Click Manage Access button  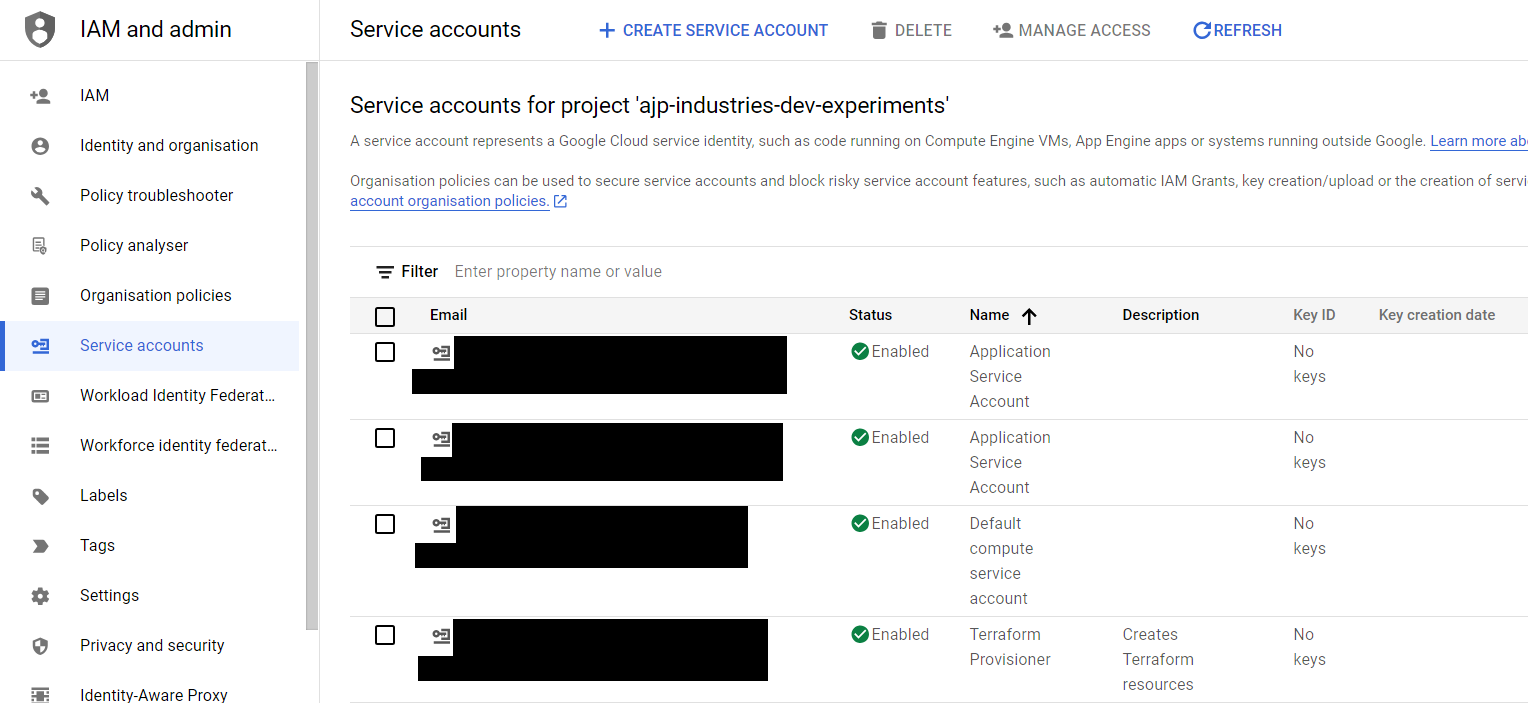click(1071, 31)
